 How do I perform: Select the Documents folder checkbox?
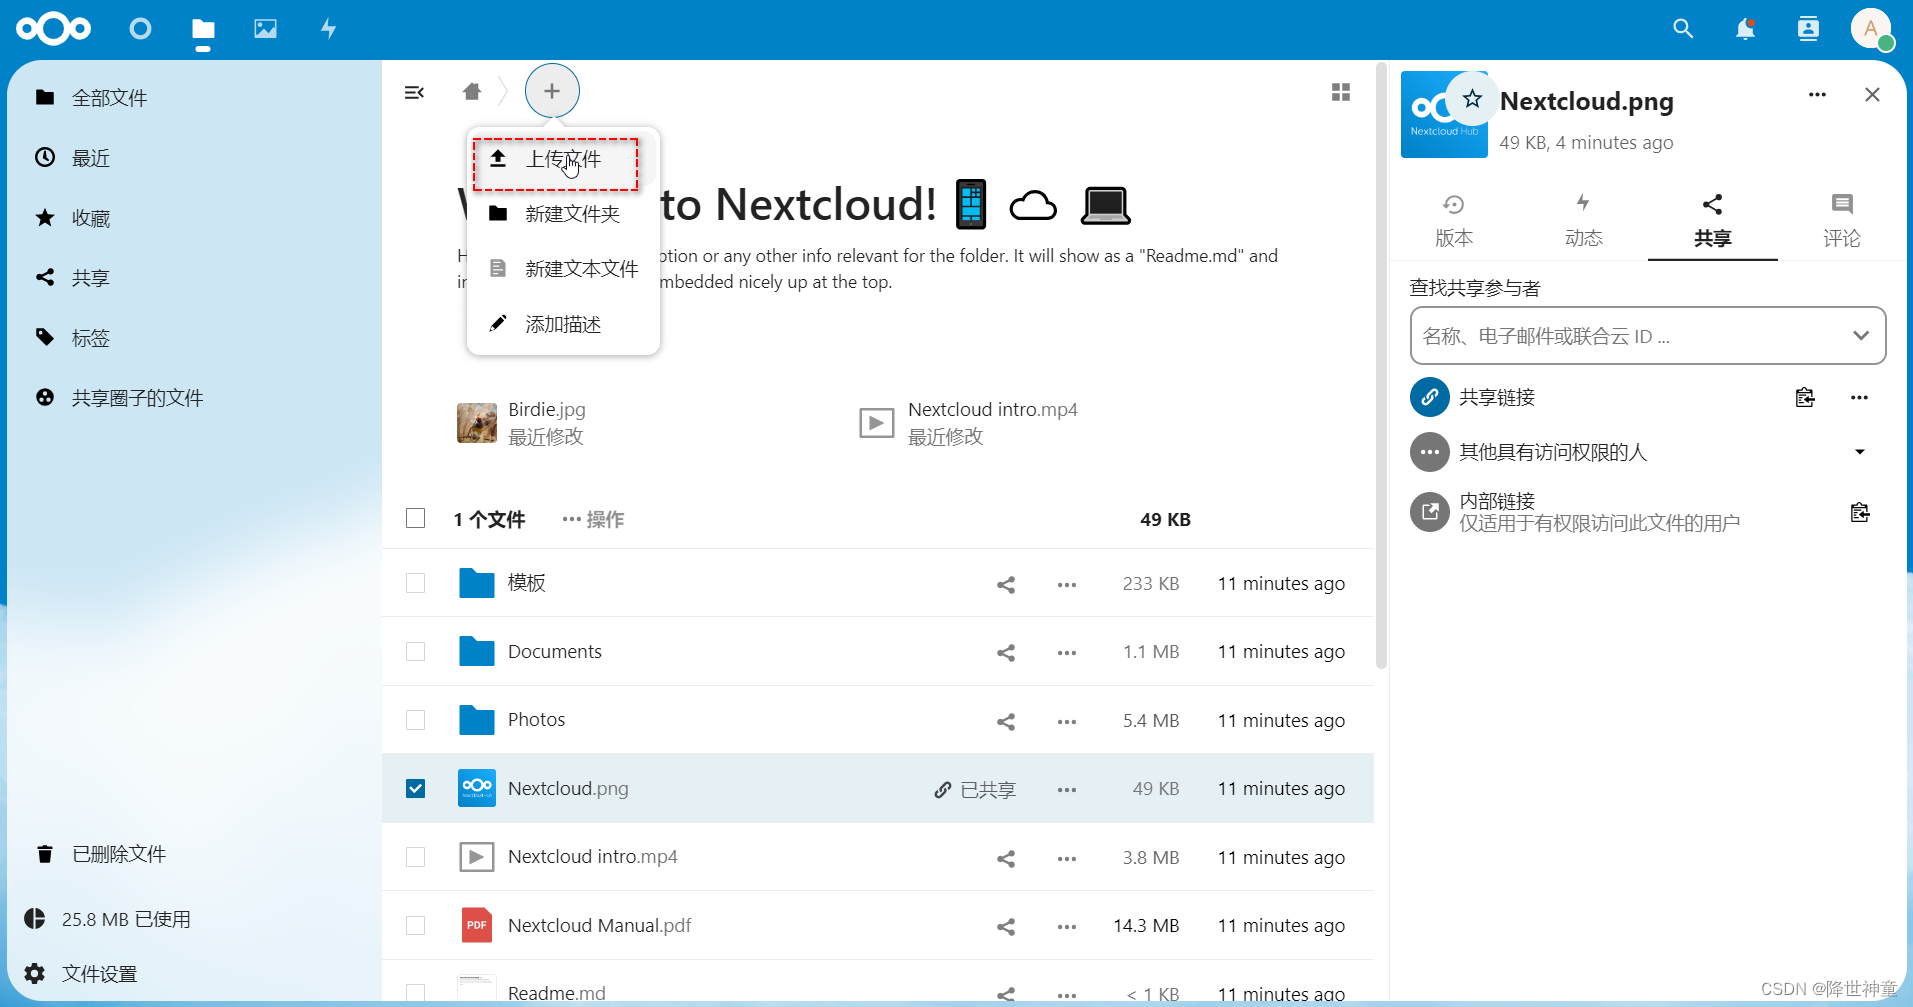[416, 651]
